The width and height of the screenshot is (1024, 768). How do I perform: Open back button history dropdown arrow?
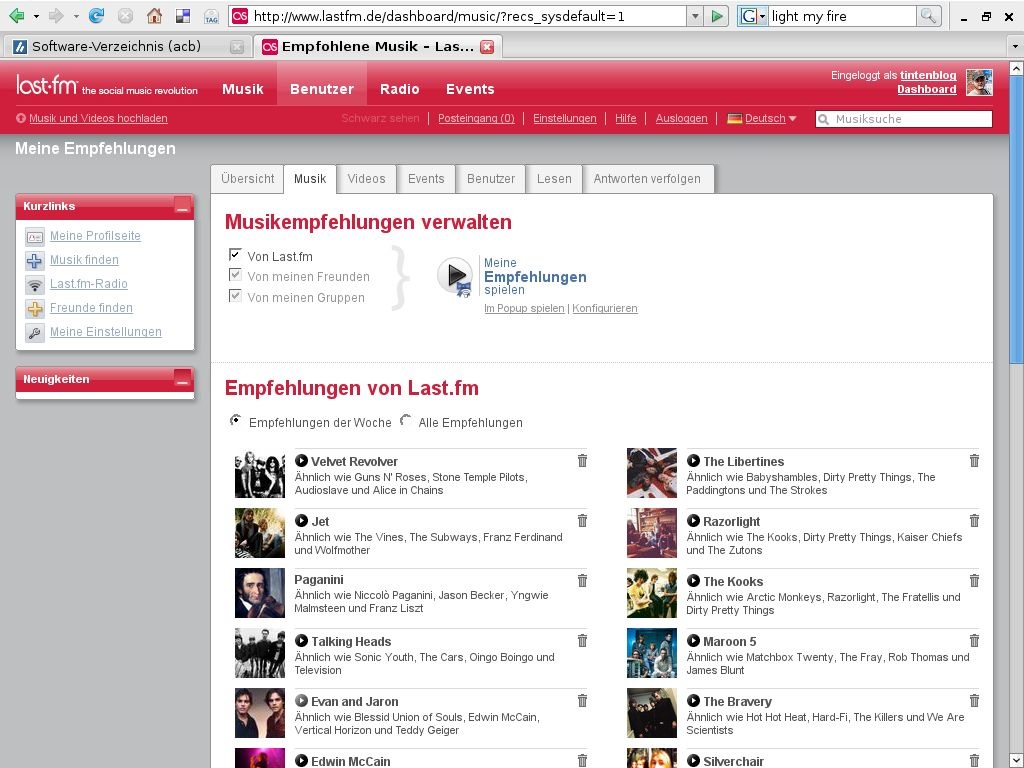(x=37, y=16)
